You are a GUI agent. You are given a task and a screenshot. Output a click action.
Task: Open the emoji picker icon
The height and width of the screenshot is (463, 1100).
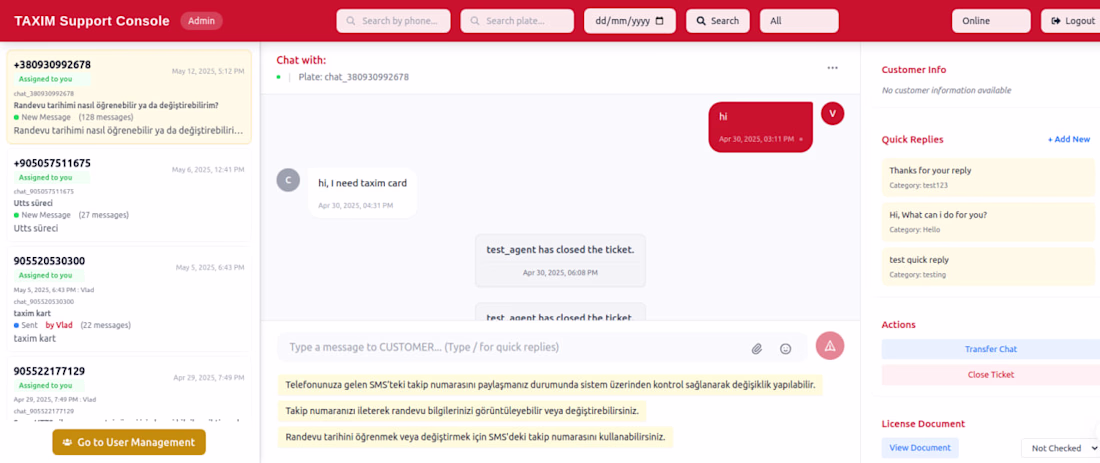pyautogui.click(x=786, y=349)
